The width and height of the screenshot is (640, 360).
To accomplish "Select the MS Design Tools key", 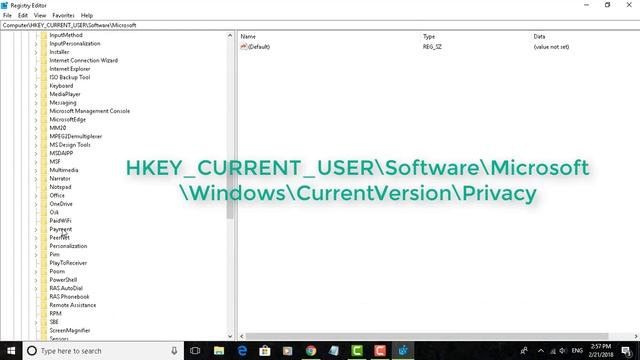I will pos(70,144).
